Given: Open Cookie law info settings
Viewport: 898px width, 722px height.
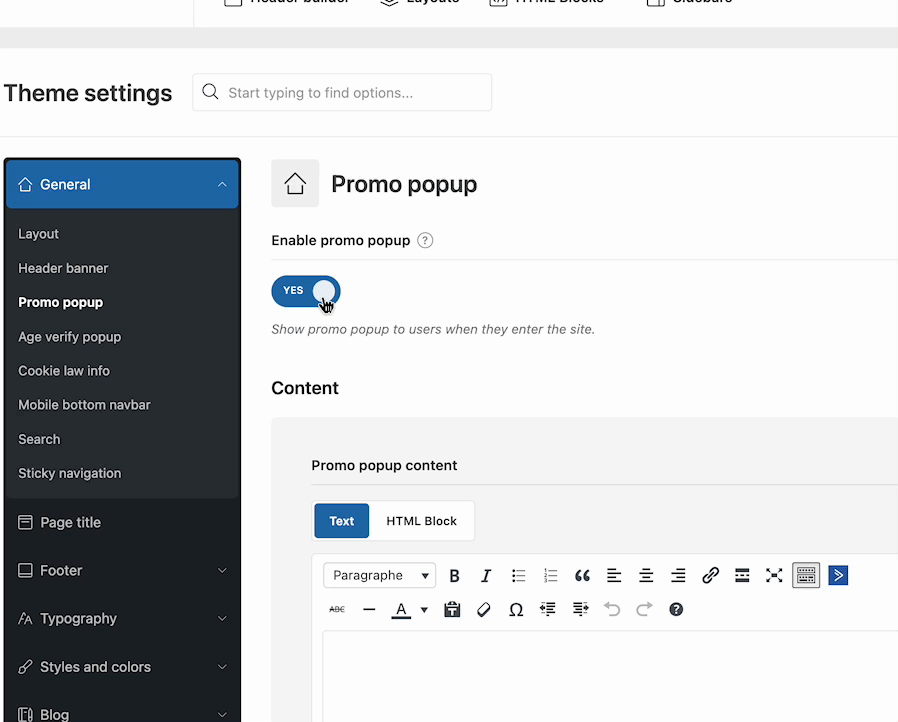Looking at the screenshot, I should pos(64,371).
